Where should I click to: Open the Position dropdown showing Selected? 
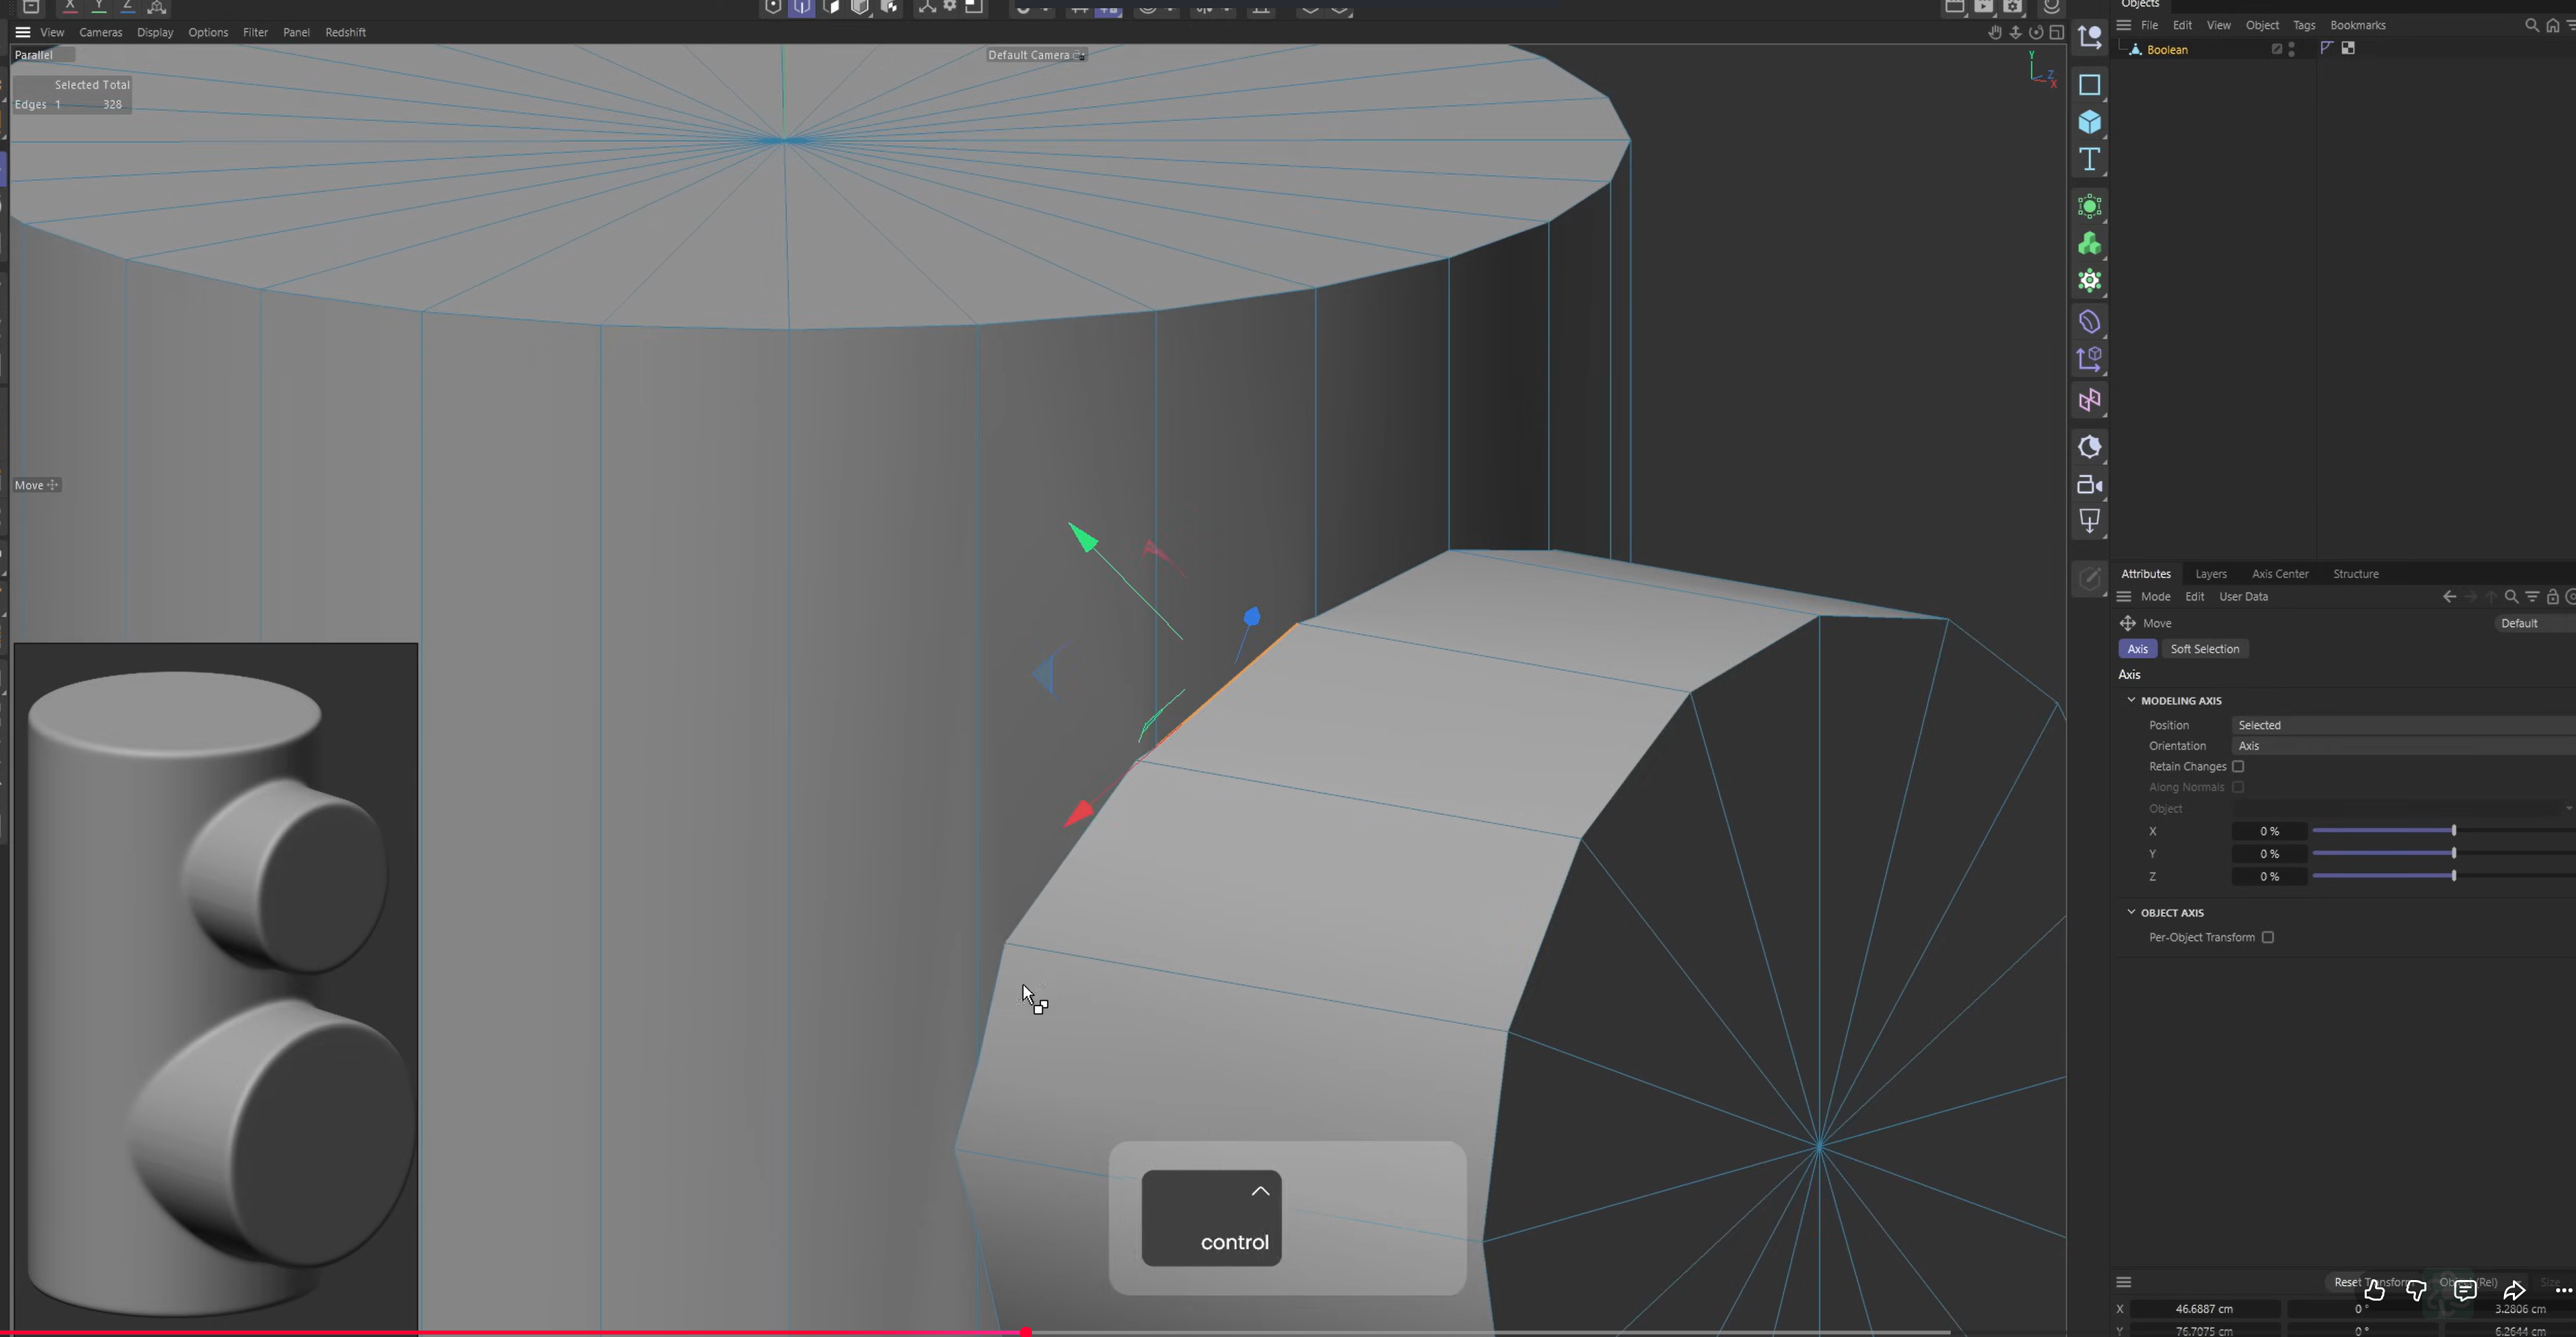tap(2403, 725)
